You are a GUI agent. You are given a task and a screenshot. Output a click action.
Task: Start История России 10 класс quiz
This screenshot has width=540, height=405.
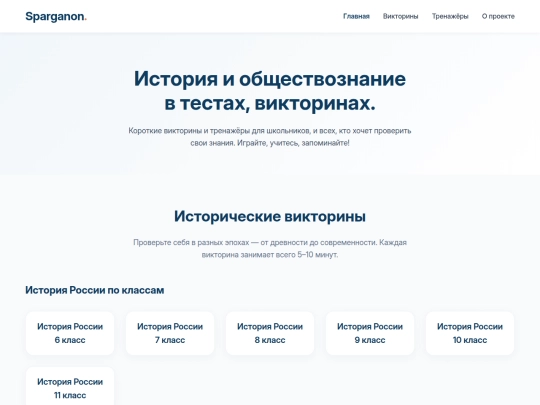point(470,333)
